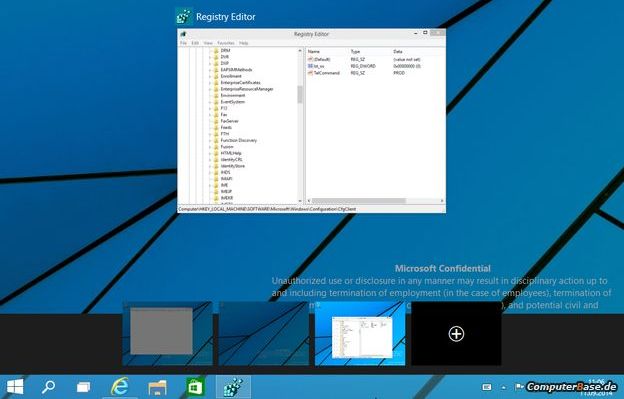Expand the IdentityCRL registry key
This screenshot has height=399, width=624.
point(210,160)
